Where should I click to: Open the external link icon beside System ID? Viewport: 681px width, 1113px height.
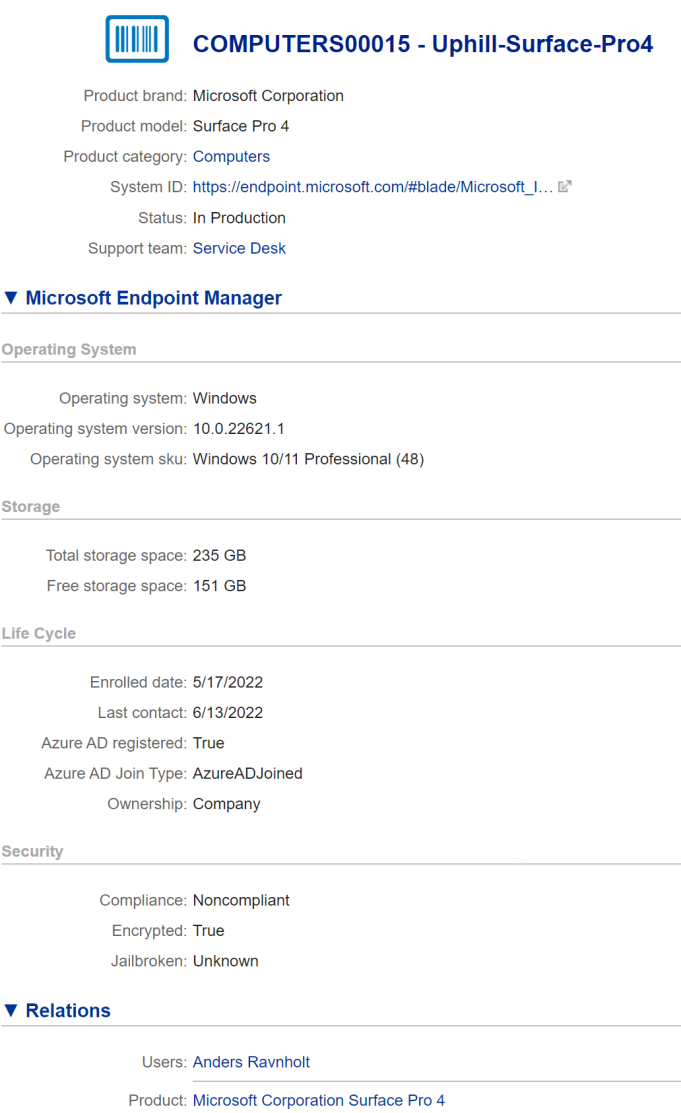(x=564, y=187)
